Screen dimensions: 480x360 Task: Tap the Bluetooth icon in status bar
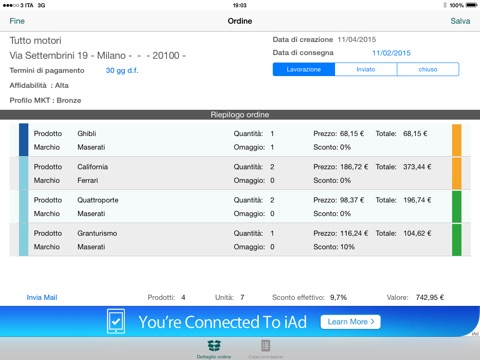coord(445,5)
